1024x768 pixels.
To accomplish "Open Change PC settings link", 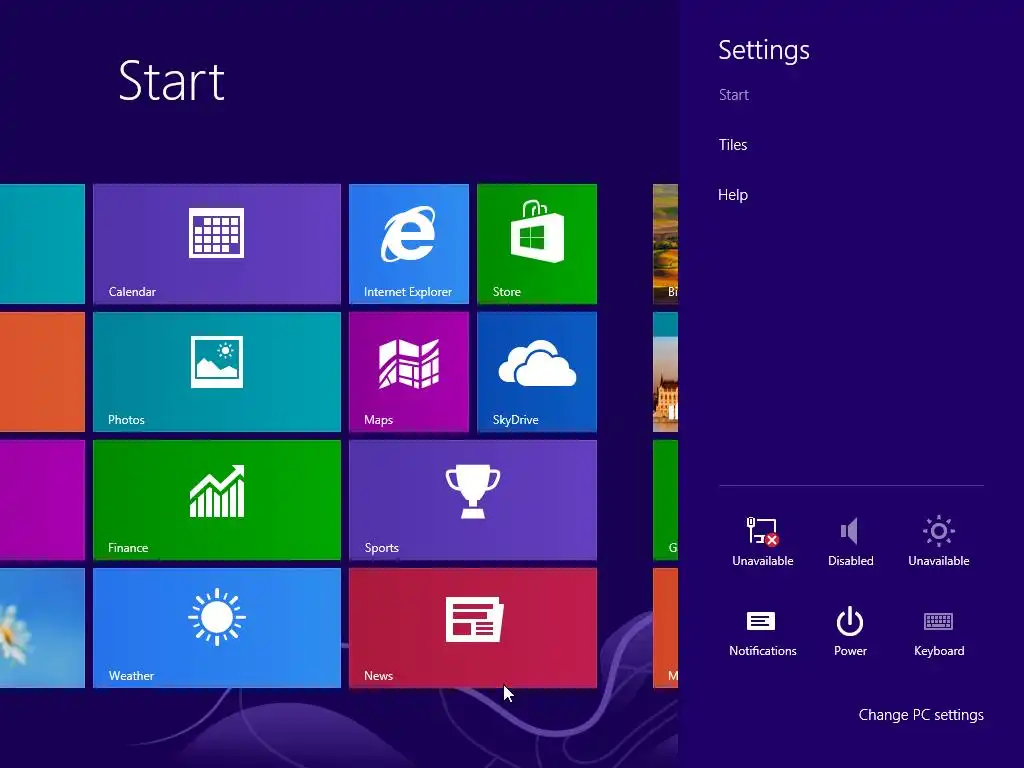I will [x=921, y=715].
